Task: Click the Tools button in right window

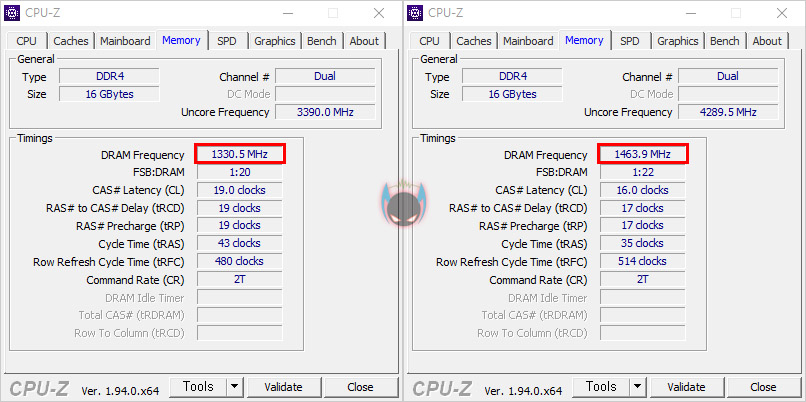Action: click(601, 387)
